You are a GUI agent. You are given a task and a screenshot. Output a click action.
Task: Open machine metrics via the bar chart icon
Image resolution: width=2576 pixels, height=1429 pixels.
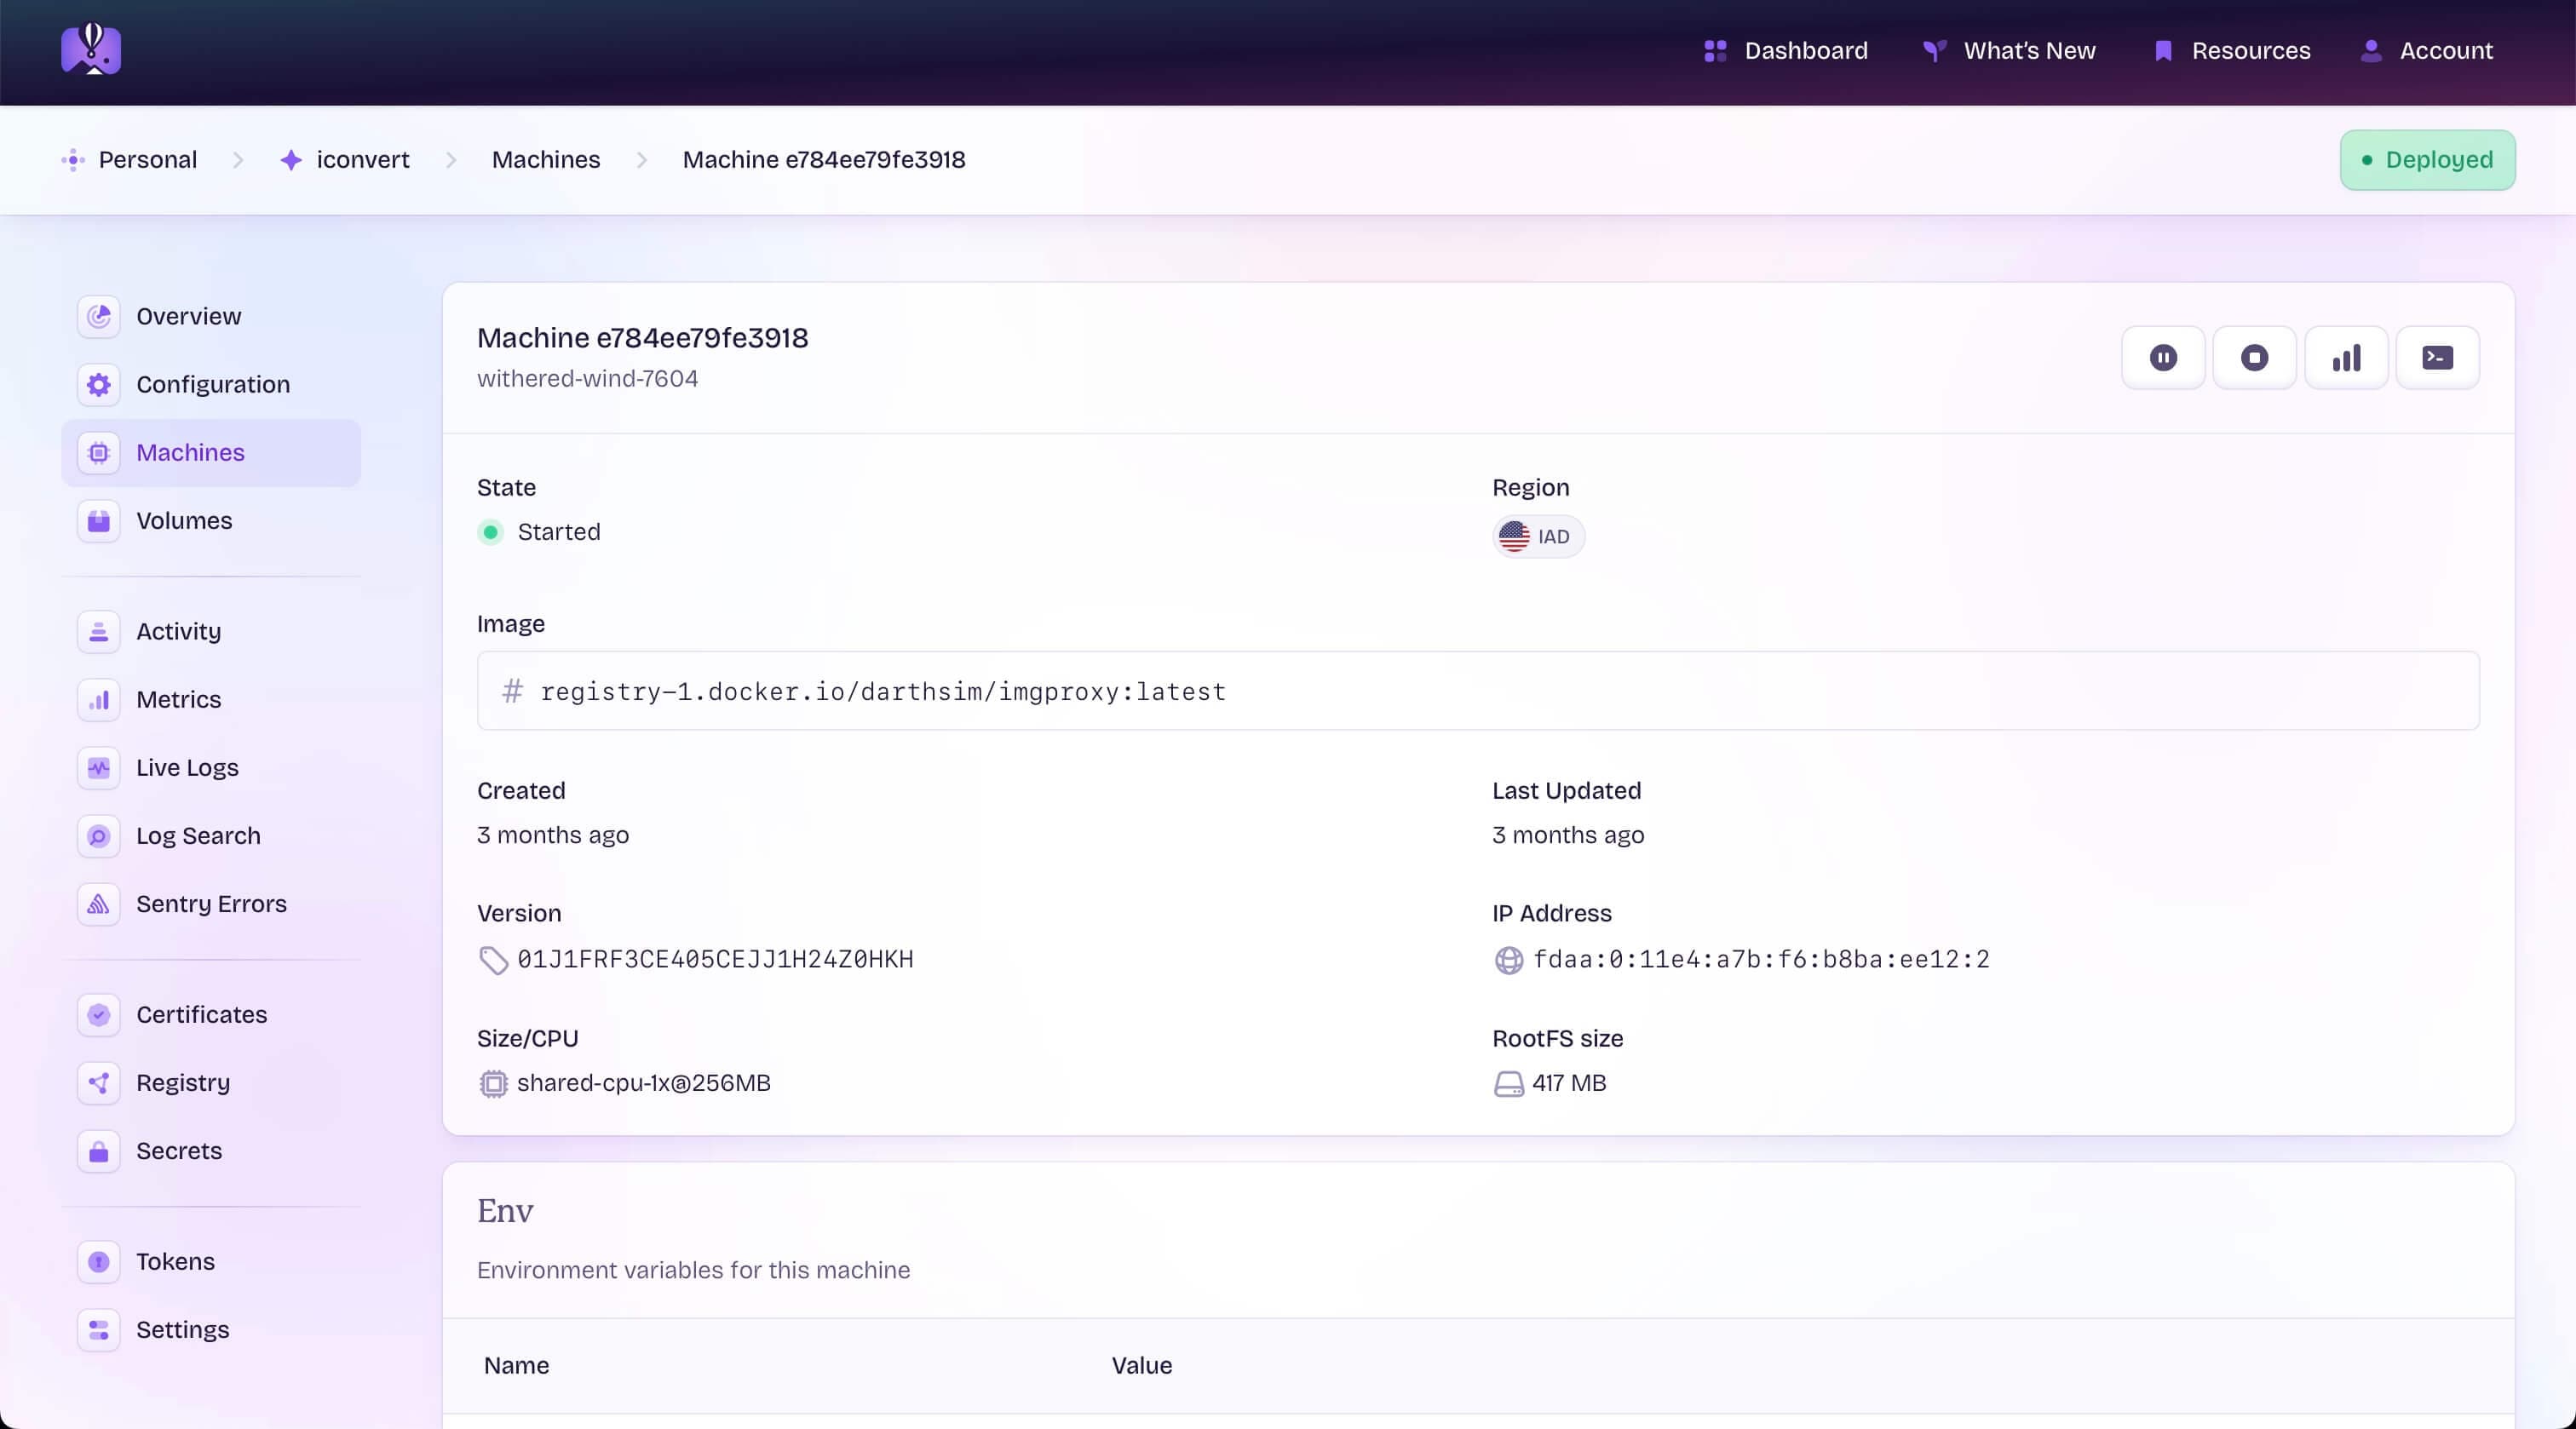click(2346, 357)
